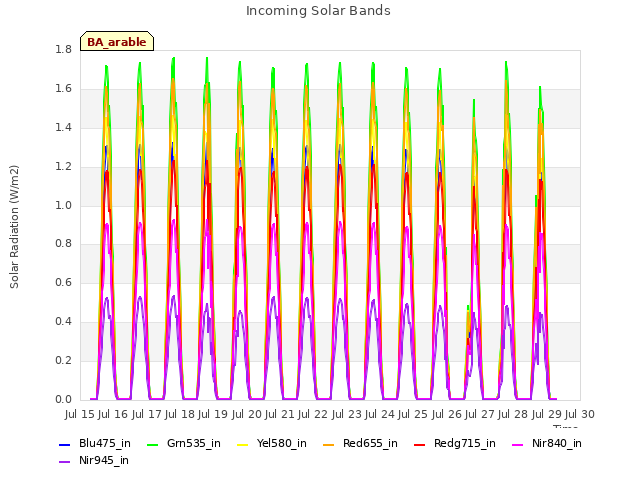The width and height of the screenshot is (640, 480).
Task: Select the Yel580_in legend label
Action: tap(282, 443)
